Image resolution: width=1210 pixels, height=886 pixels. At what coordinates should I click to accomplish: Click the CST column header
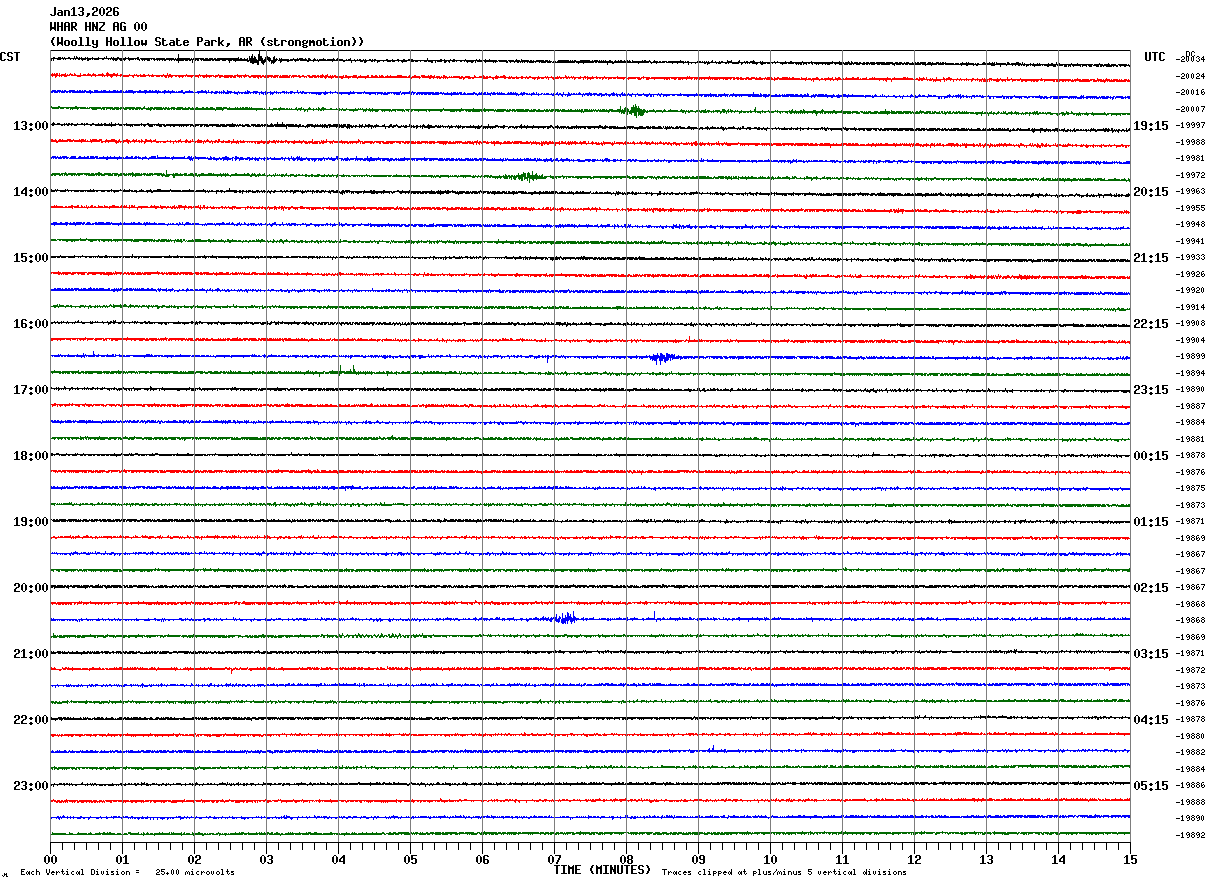tap(10, 57)
